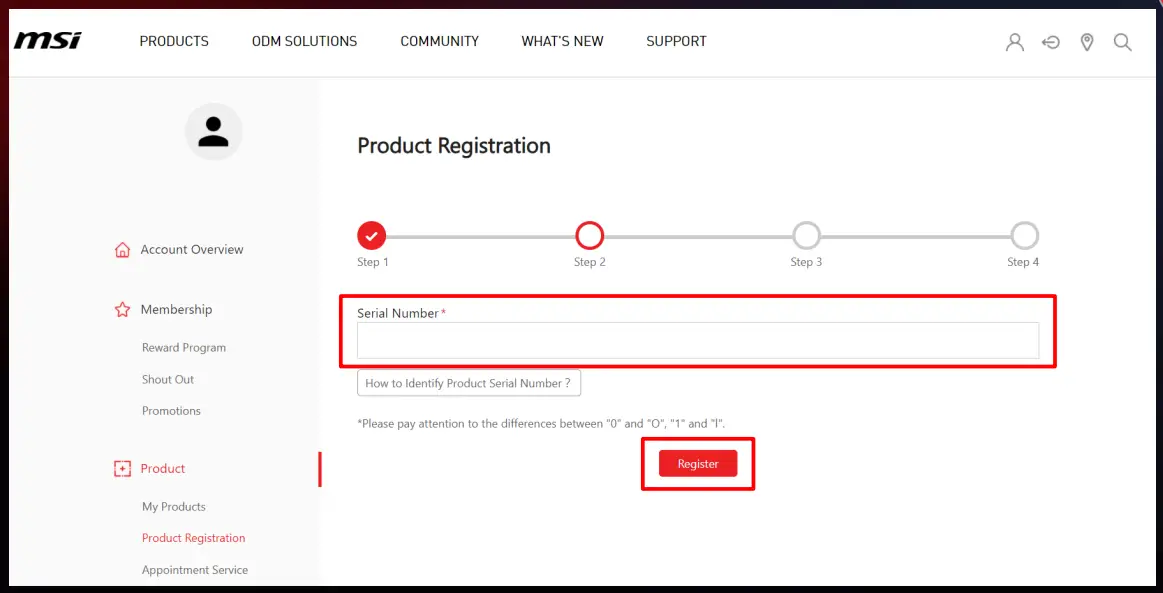Click How to Identify Product Serial Number
Image resolution: width=1163 pixels, height=593 pixels.
click(468, 383)
